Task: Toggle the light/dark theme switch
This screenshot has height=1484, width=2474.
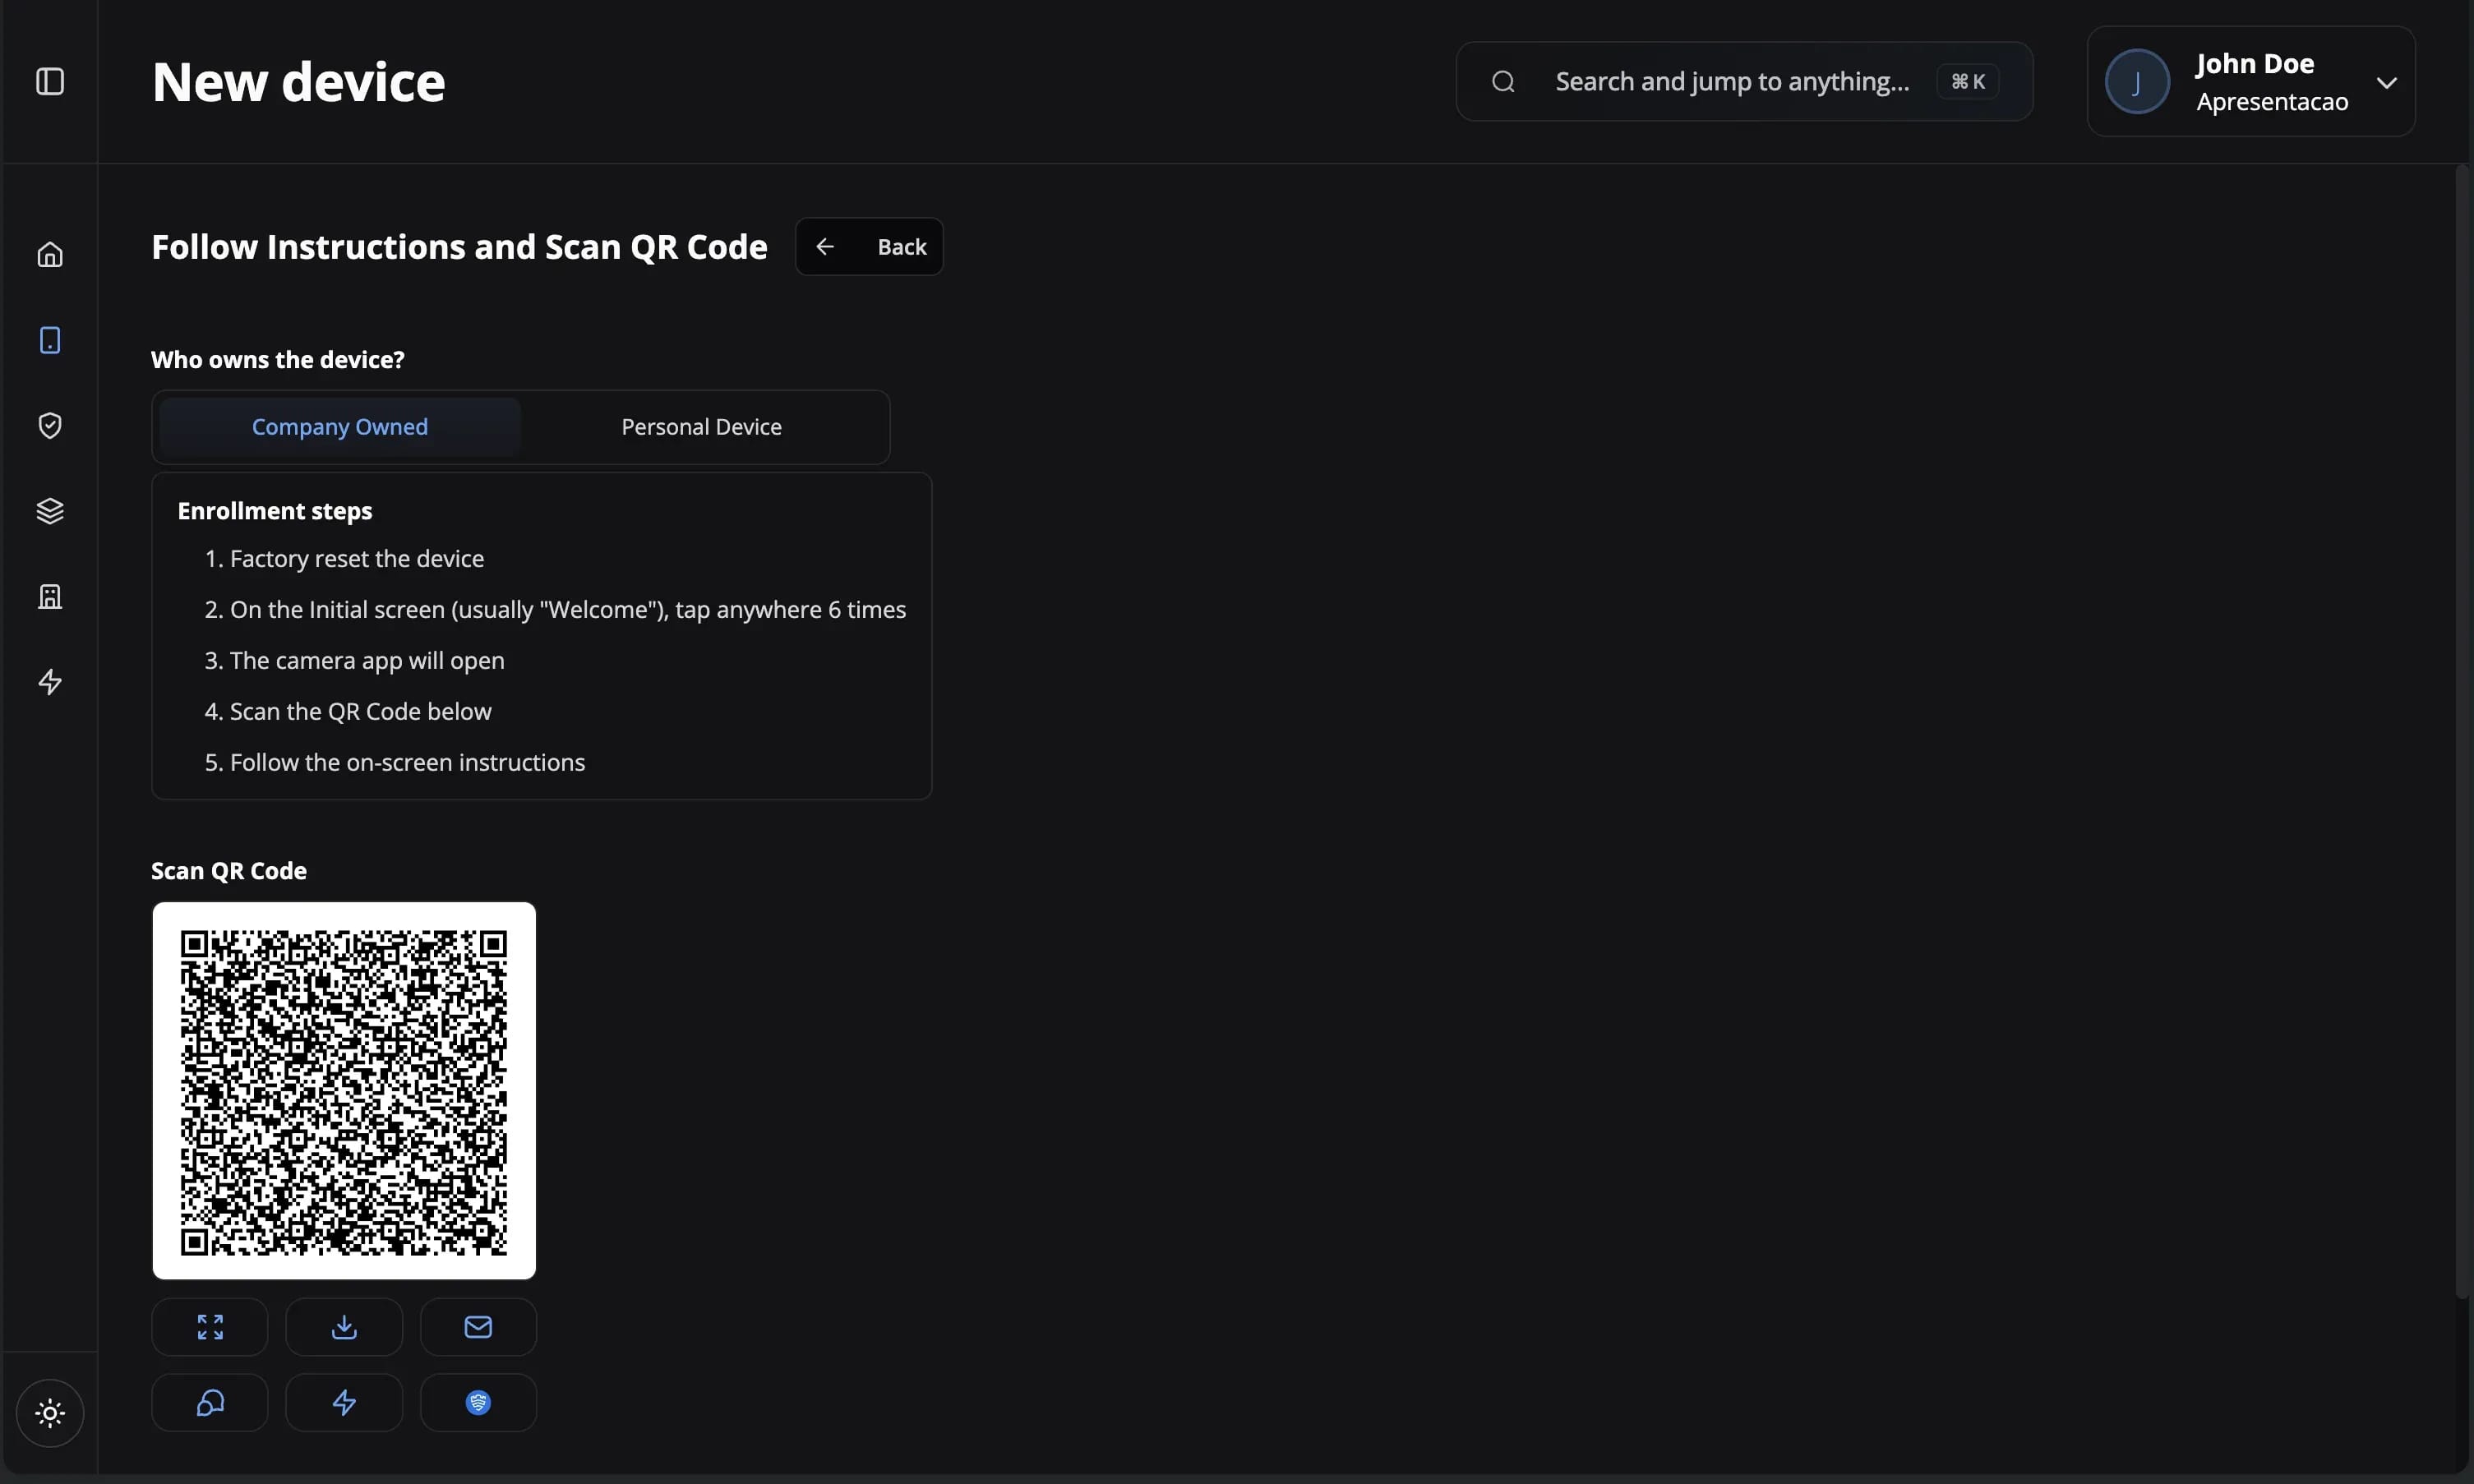Action: point(50,1413)
